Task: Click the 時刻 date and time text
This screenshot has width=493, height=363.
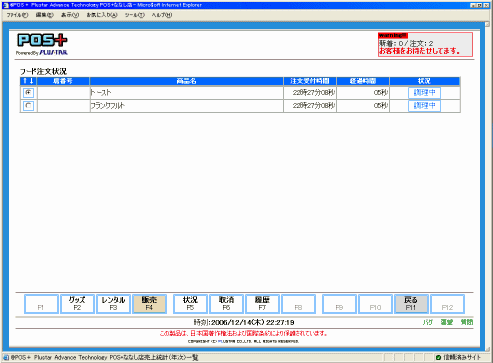Action: coord(244,322)
